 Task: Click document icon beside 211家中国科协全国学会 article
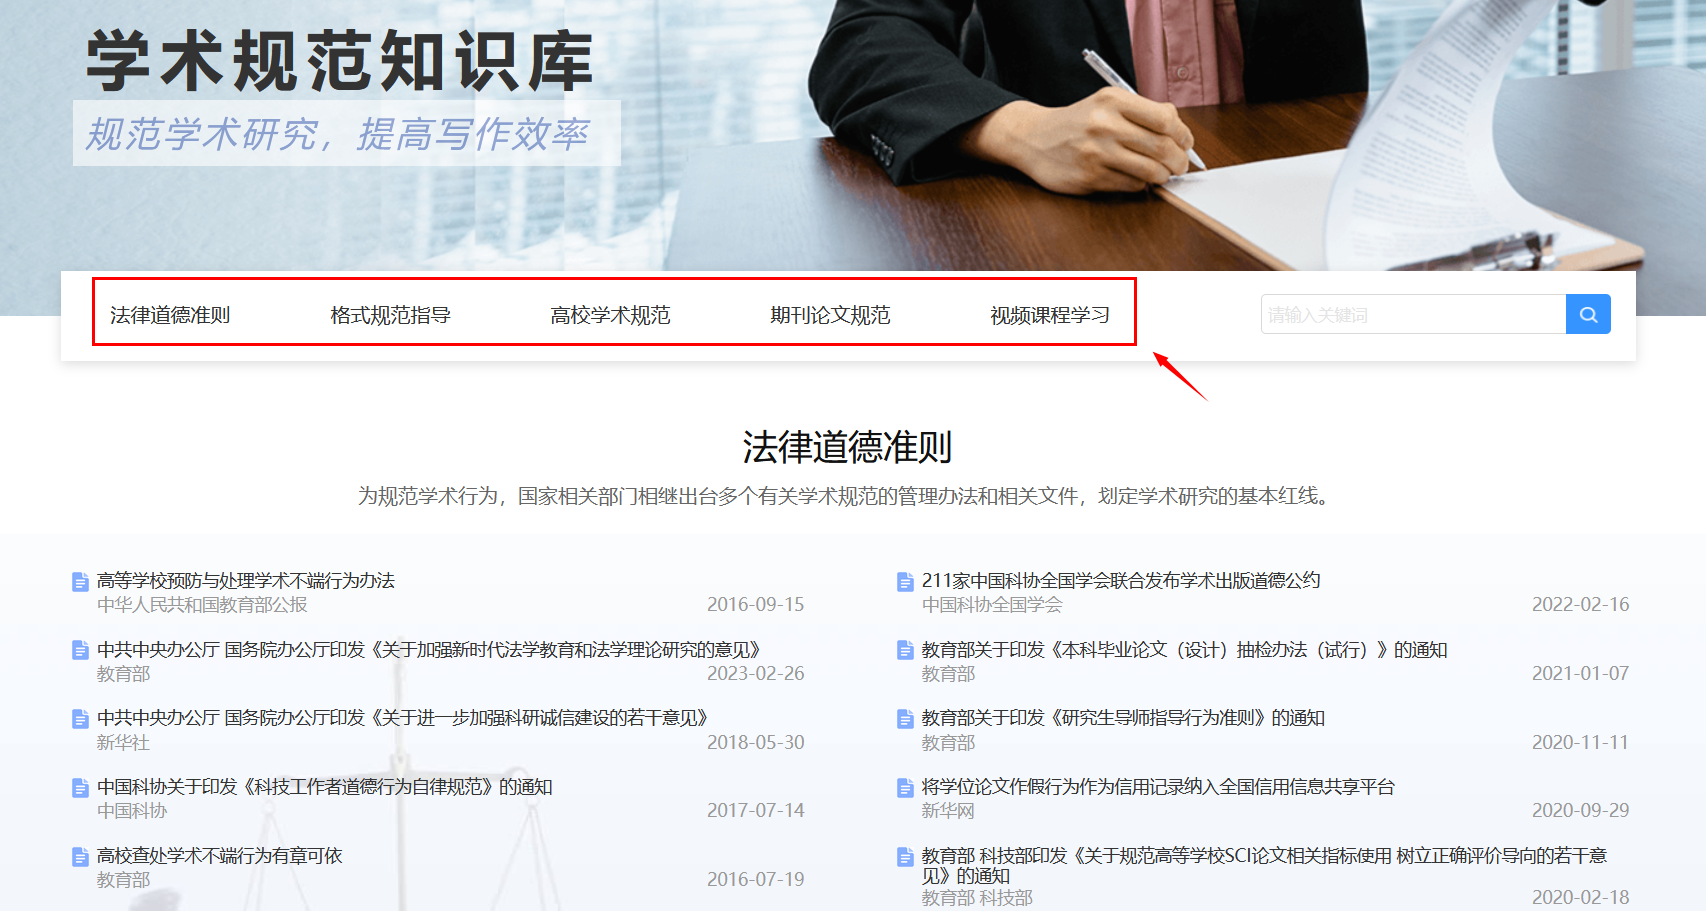click(905, 581)
